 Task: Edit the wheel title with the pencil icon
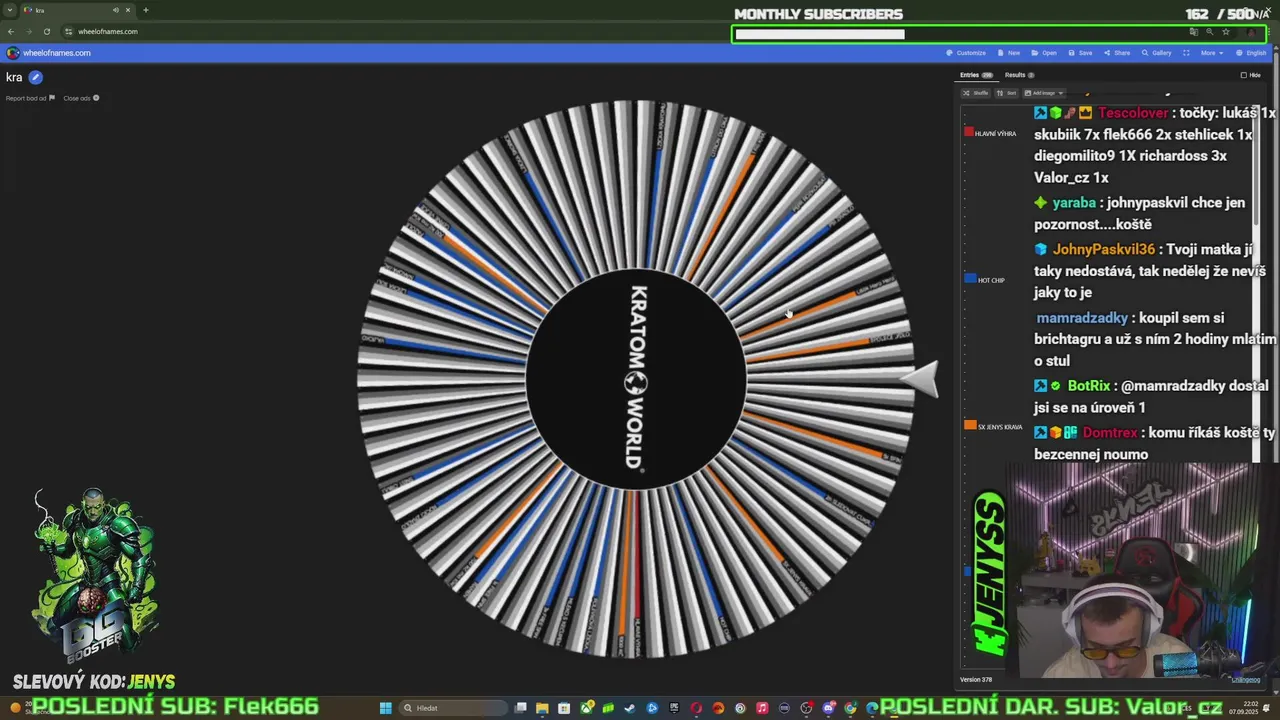pyautogui.click(x=36, y=77)
